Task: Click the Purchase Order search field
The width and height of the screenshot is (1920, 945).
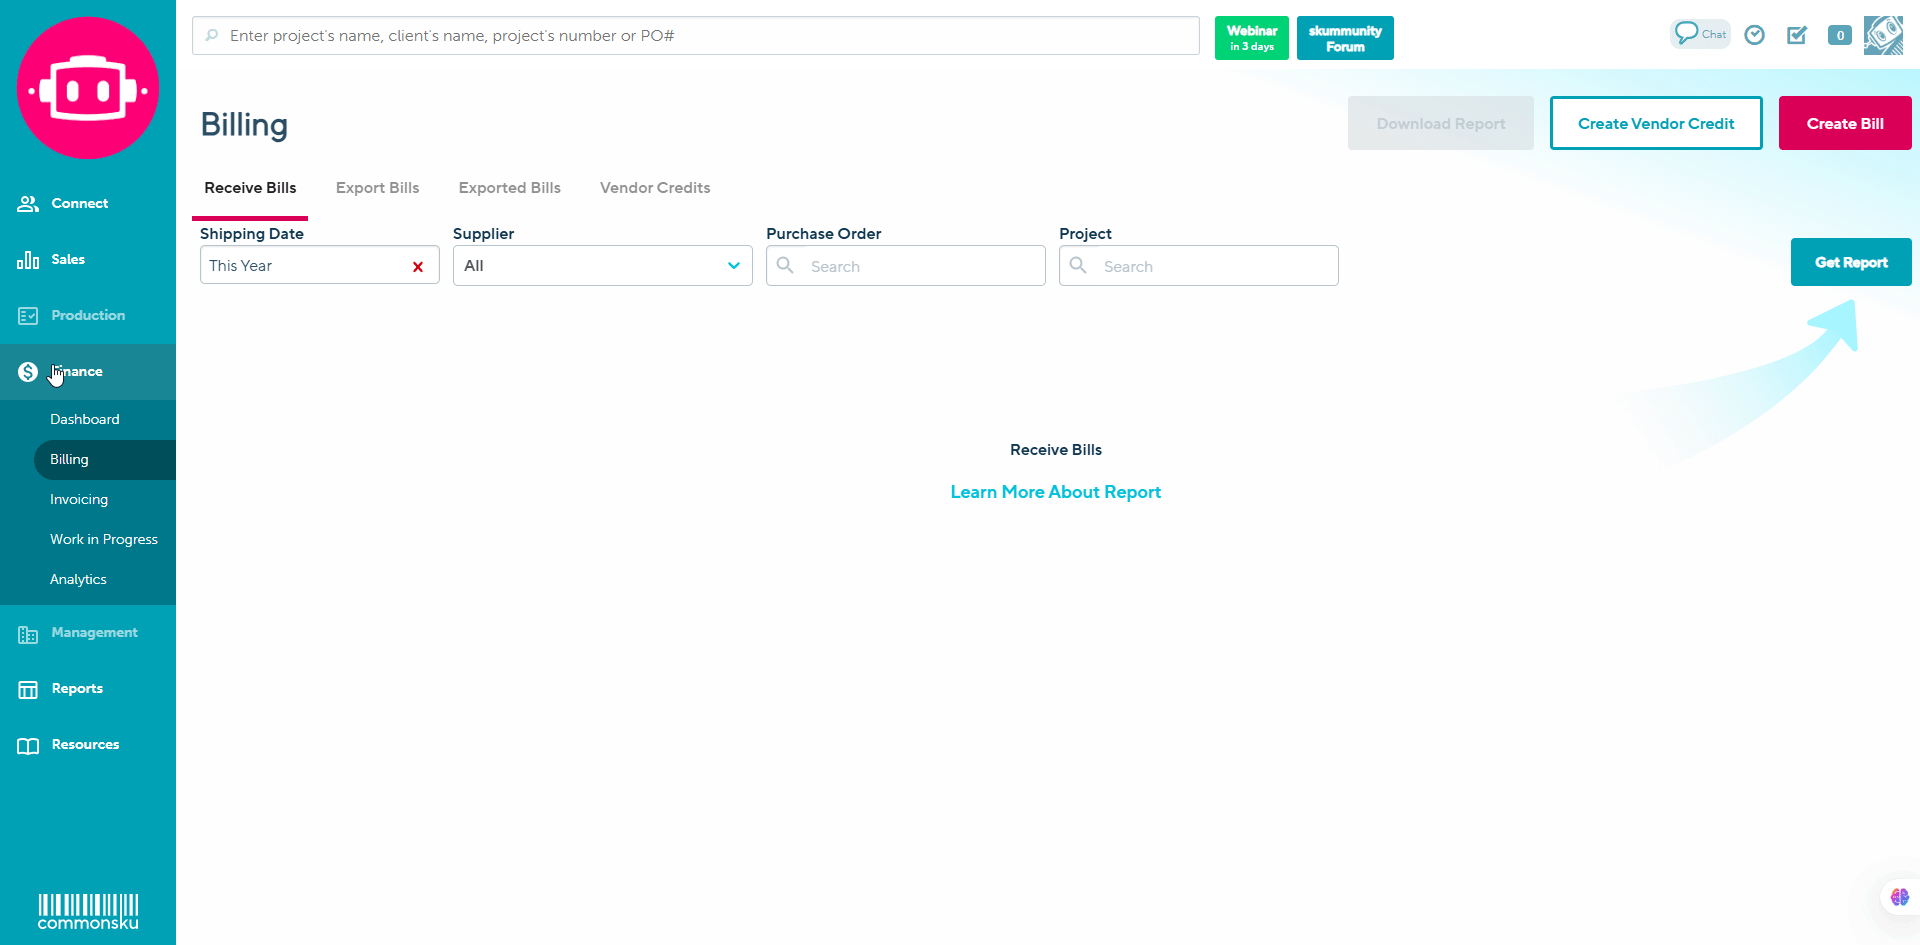Action: (x=920, y=266)
